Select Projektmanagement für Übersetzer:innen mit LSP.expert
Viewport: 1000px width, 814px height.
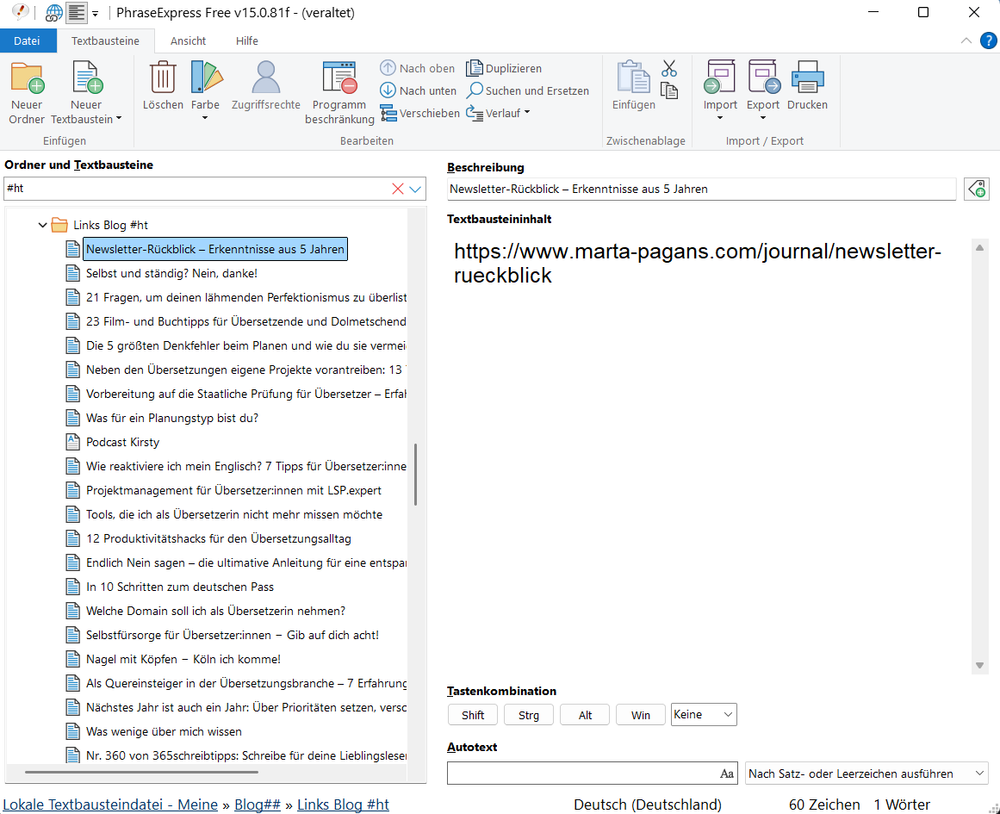click(233, 491)
